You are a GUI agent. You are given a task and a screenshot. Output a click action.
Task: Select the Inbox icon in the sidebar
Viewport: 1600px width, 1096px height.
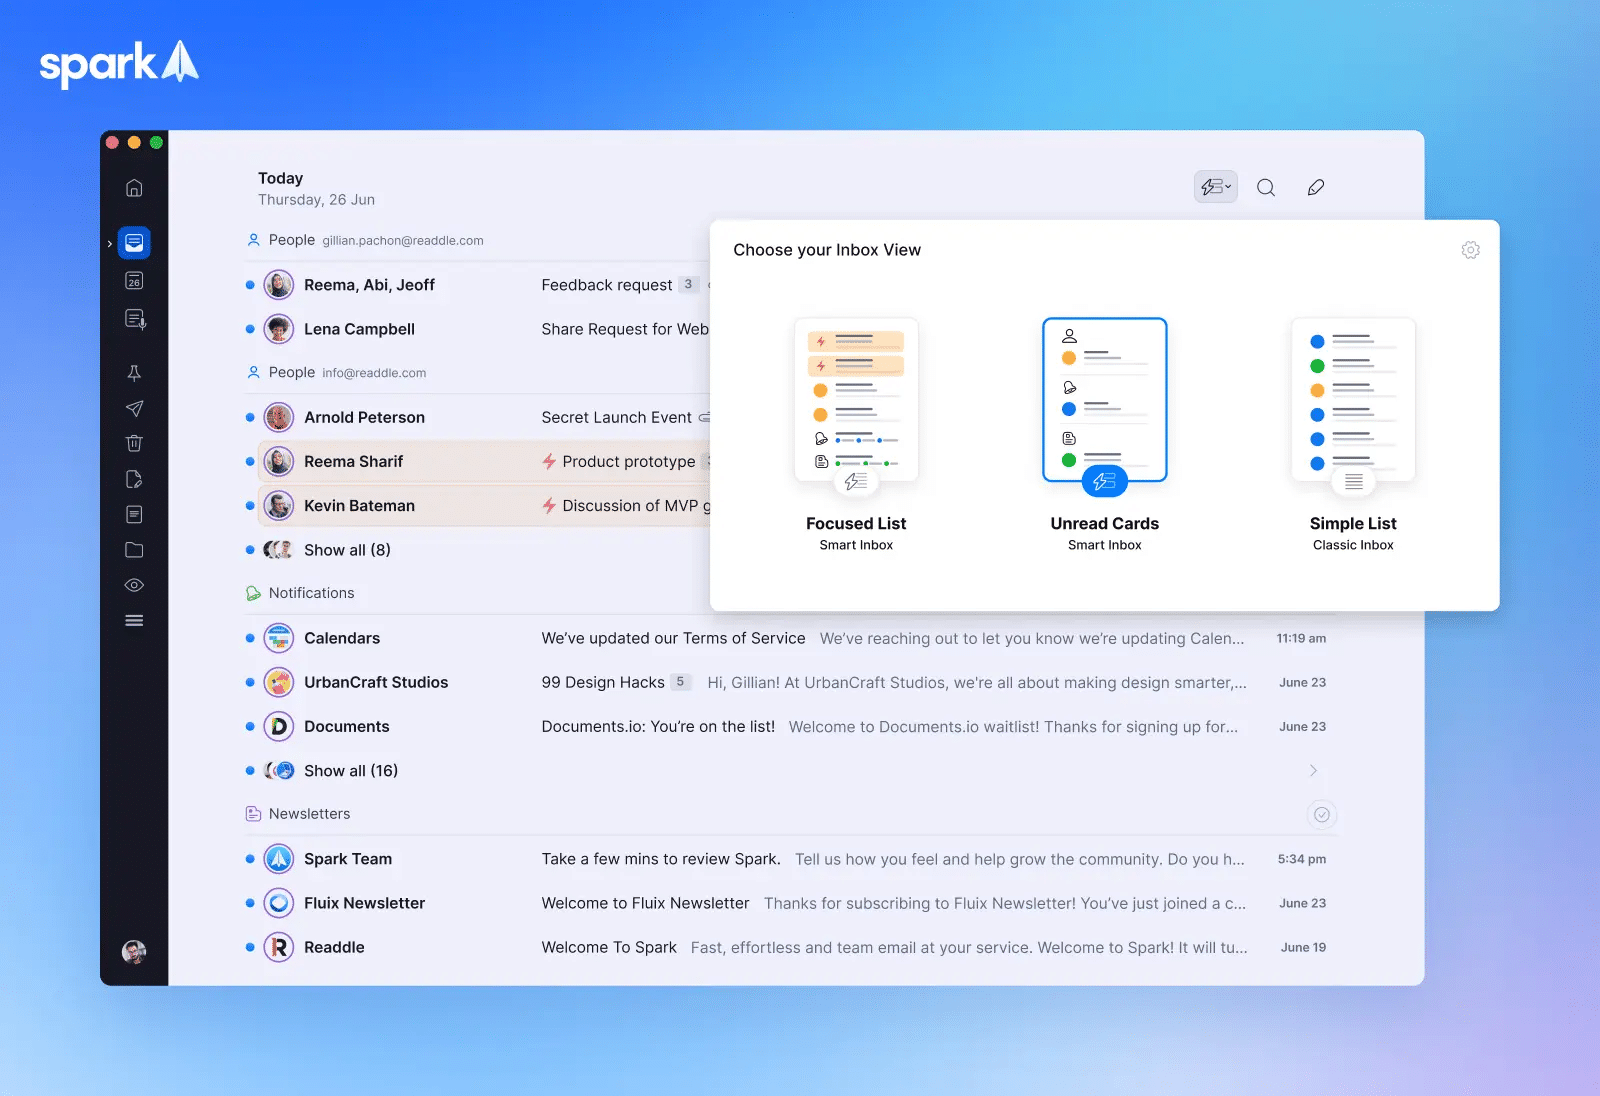[134, 243]
